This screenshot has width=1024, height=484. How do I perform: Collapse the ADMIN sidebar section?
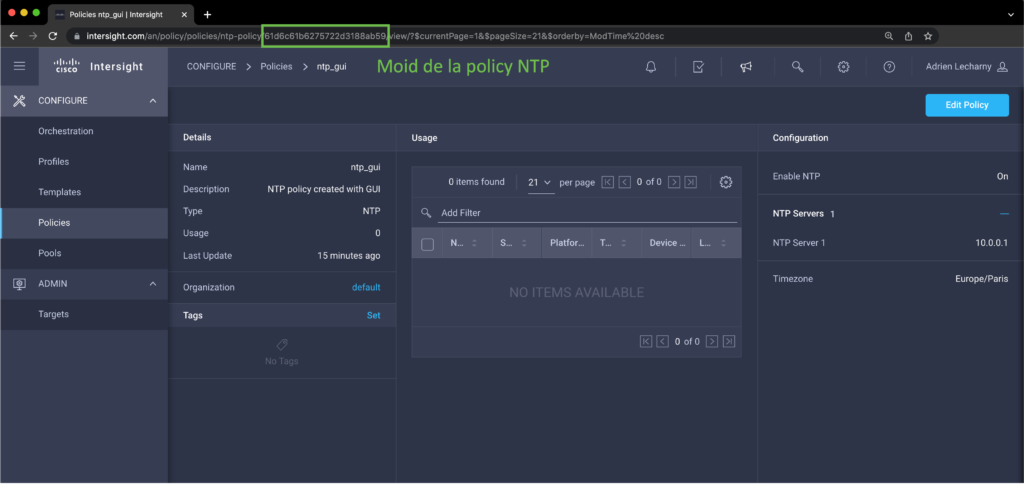pyautogui.click(x=152, y=284)
